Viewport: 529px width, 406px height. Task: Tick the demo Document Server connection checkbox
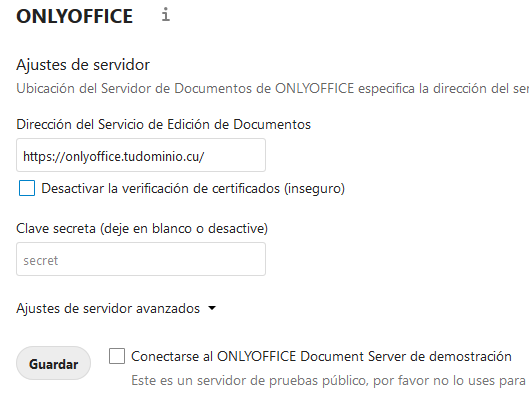point(117,356)
